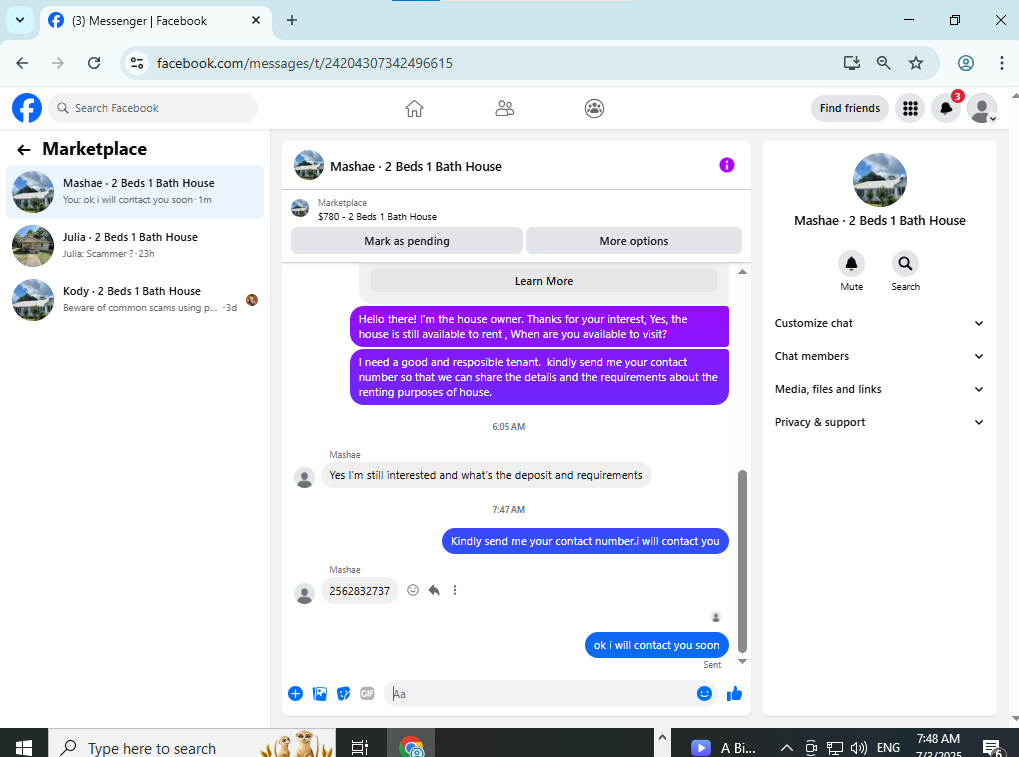Open Mashae 2 Beds 1 Bath House conversation
Screen dimensions: 1019x757
pyautogui.click(x=135, y=192)
